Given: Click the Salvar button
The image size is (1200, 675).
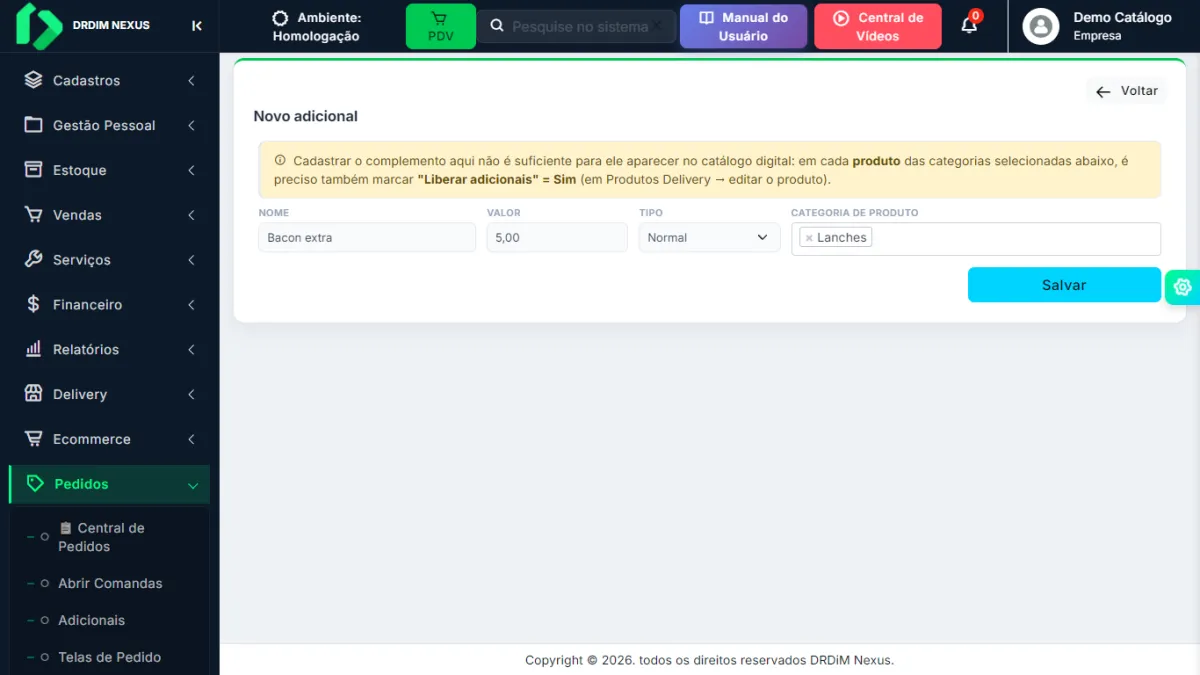Looking at the screenshot, I should click(x=1064, y=285).
